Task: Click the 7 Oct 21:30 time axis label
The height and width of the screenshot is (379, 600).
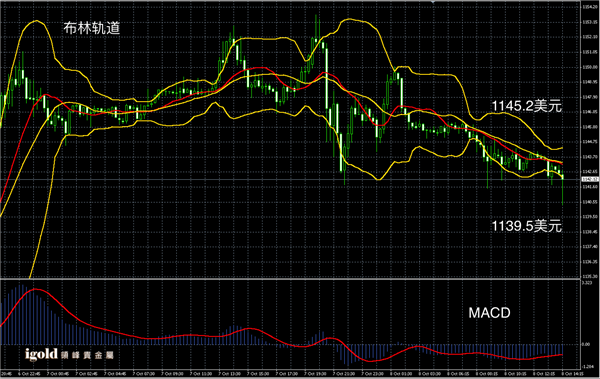Action: [x=344, y=373]
